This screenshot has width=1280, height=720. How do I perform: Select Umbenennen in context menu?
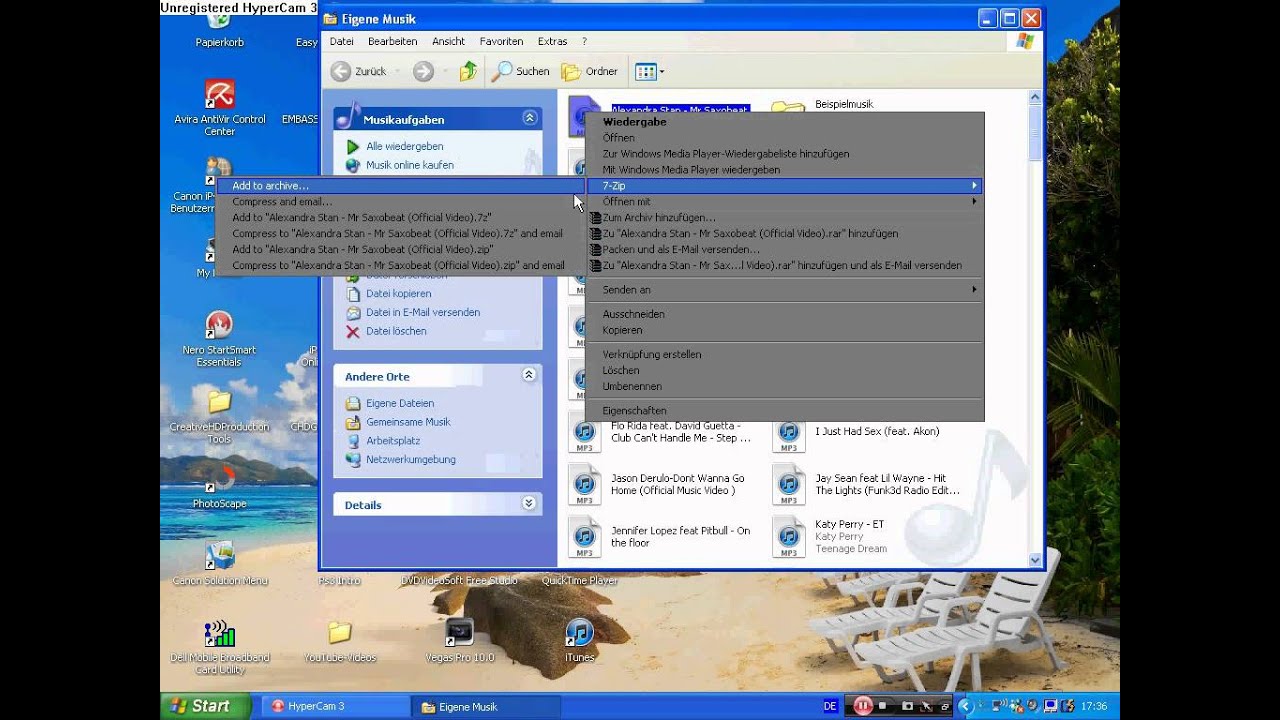[x=784, y=387]
